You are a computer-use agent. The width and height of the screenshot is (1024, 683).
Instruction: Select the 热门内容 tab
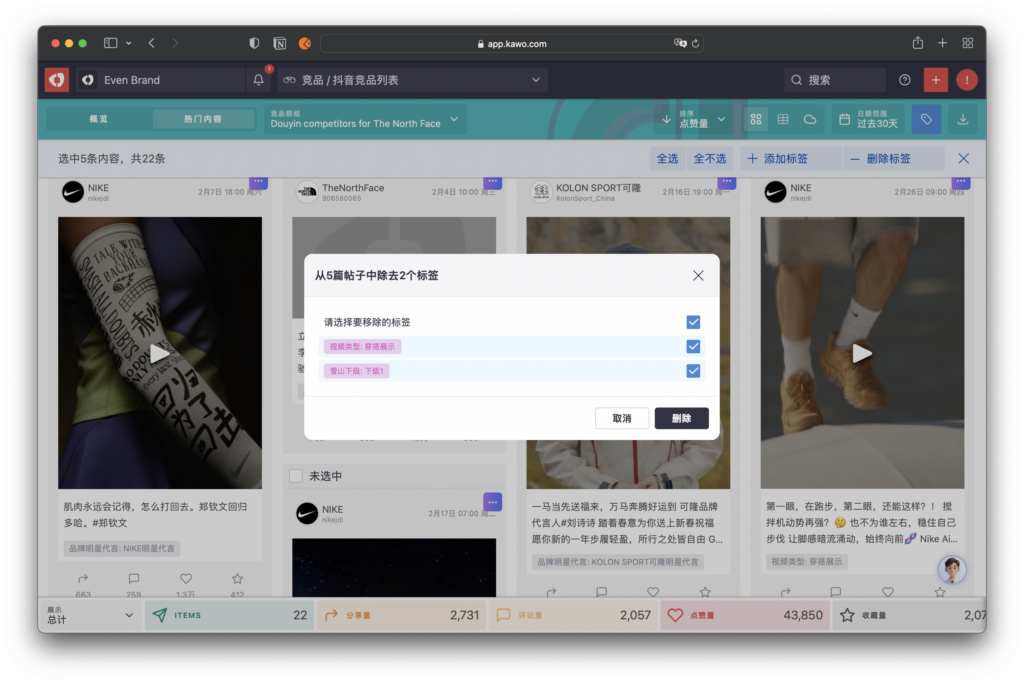coord(202,119)
